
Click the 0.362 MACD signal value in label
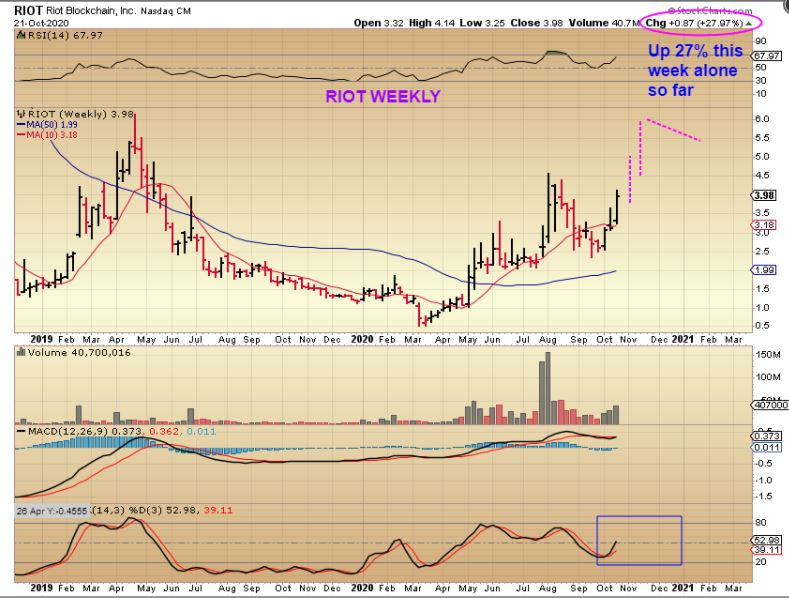[164, 431]
